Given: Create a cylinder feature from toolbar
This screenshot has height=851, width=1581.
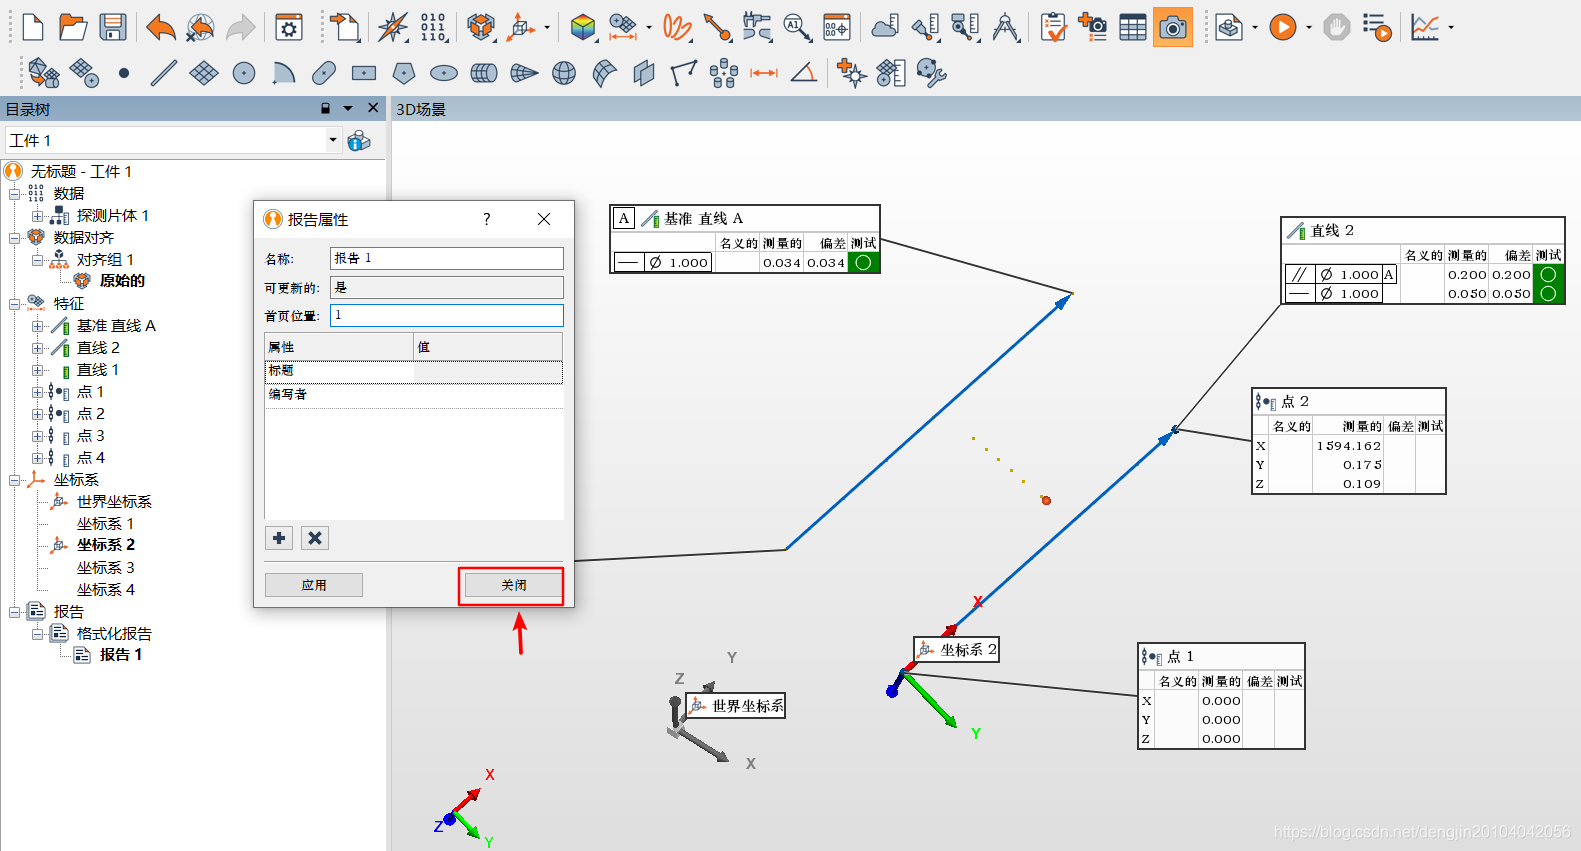Looking at the screenshot, I should click(x=484, y=73).
